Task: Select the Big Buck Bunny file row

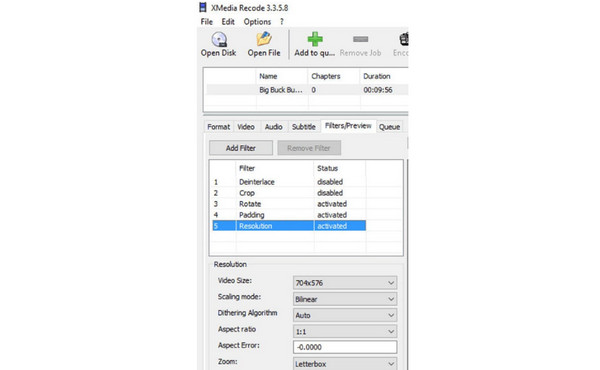Action: 307,90
